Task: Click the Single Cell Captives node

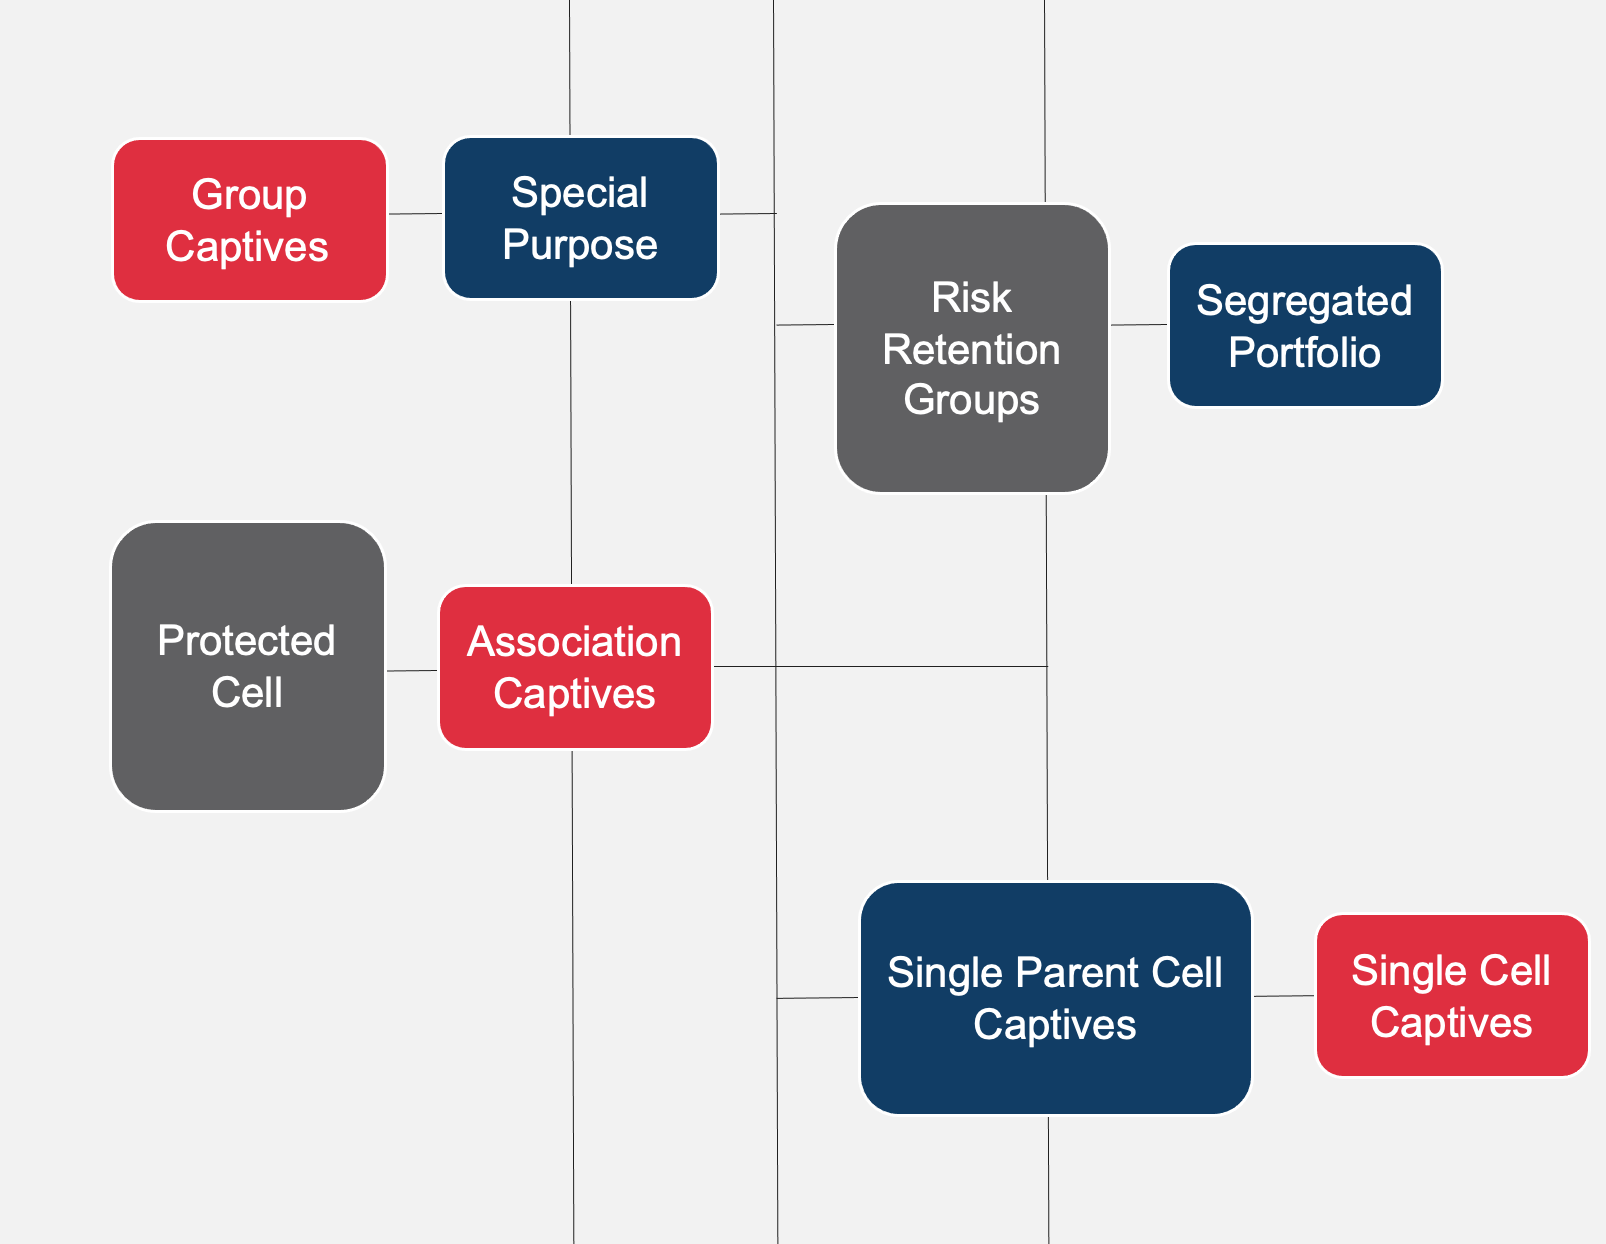Action: (1451, 996)
